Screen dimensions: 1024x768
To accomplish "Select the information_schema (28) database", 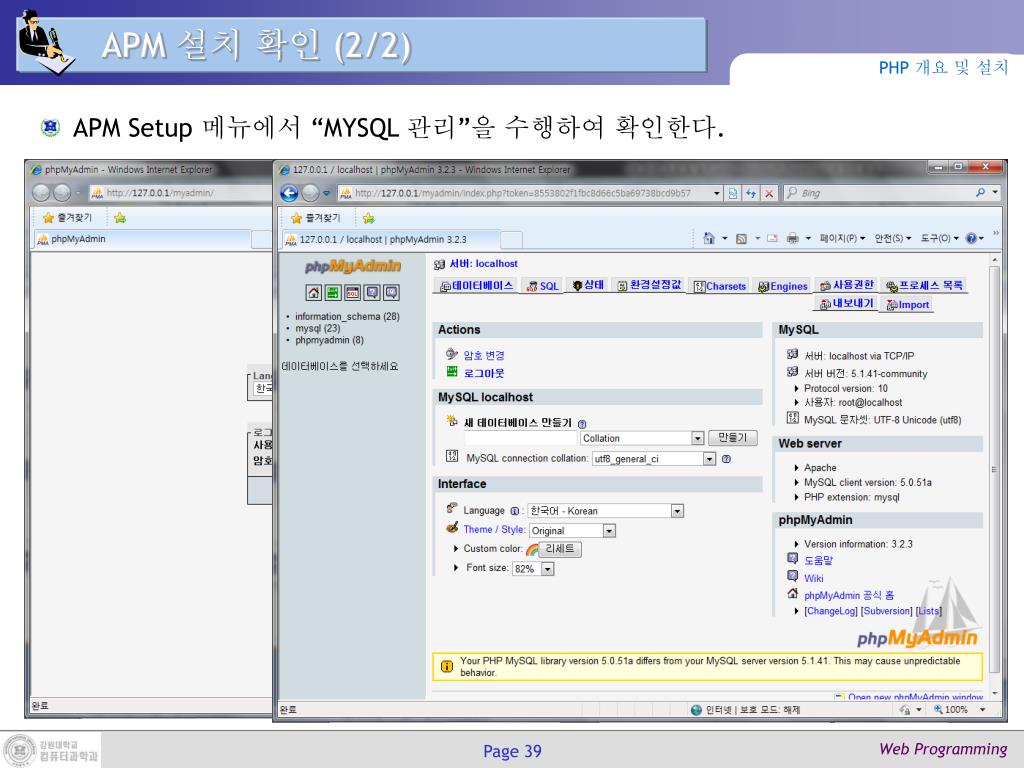I will point(347,317).
